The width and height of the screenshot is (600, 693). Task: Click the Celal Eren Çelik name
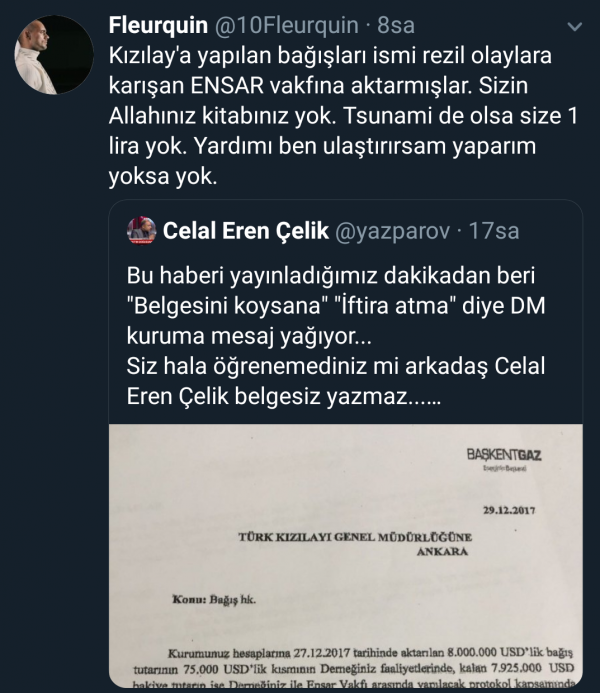coord(246,231)
